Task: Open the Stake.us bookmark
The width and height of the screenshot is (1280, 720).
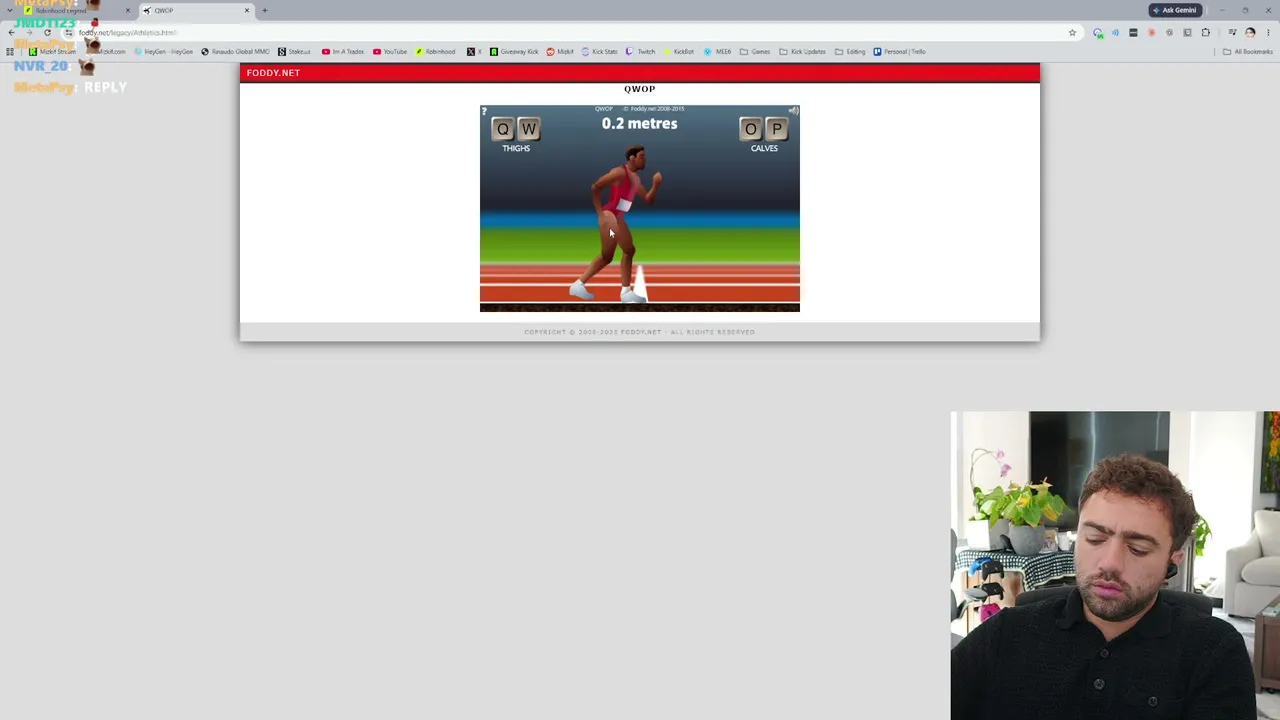Action: point(295,52)
